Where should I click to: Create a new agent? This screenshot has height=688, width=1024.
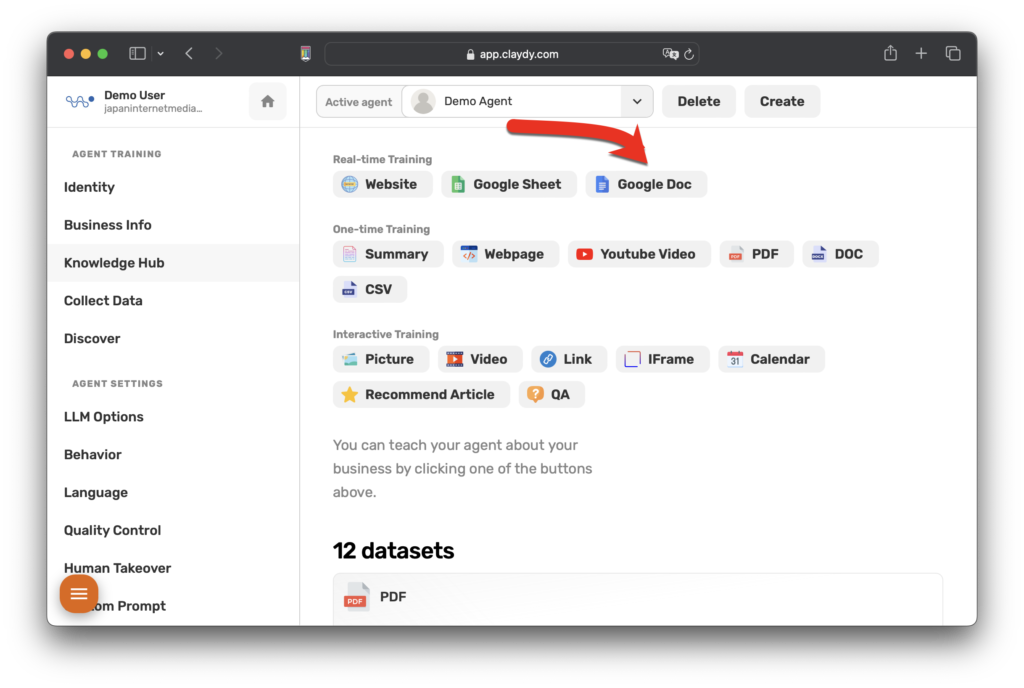(781, 102)
